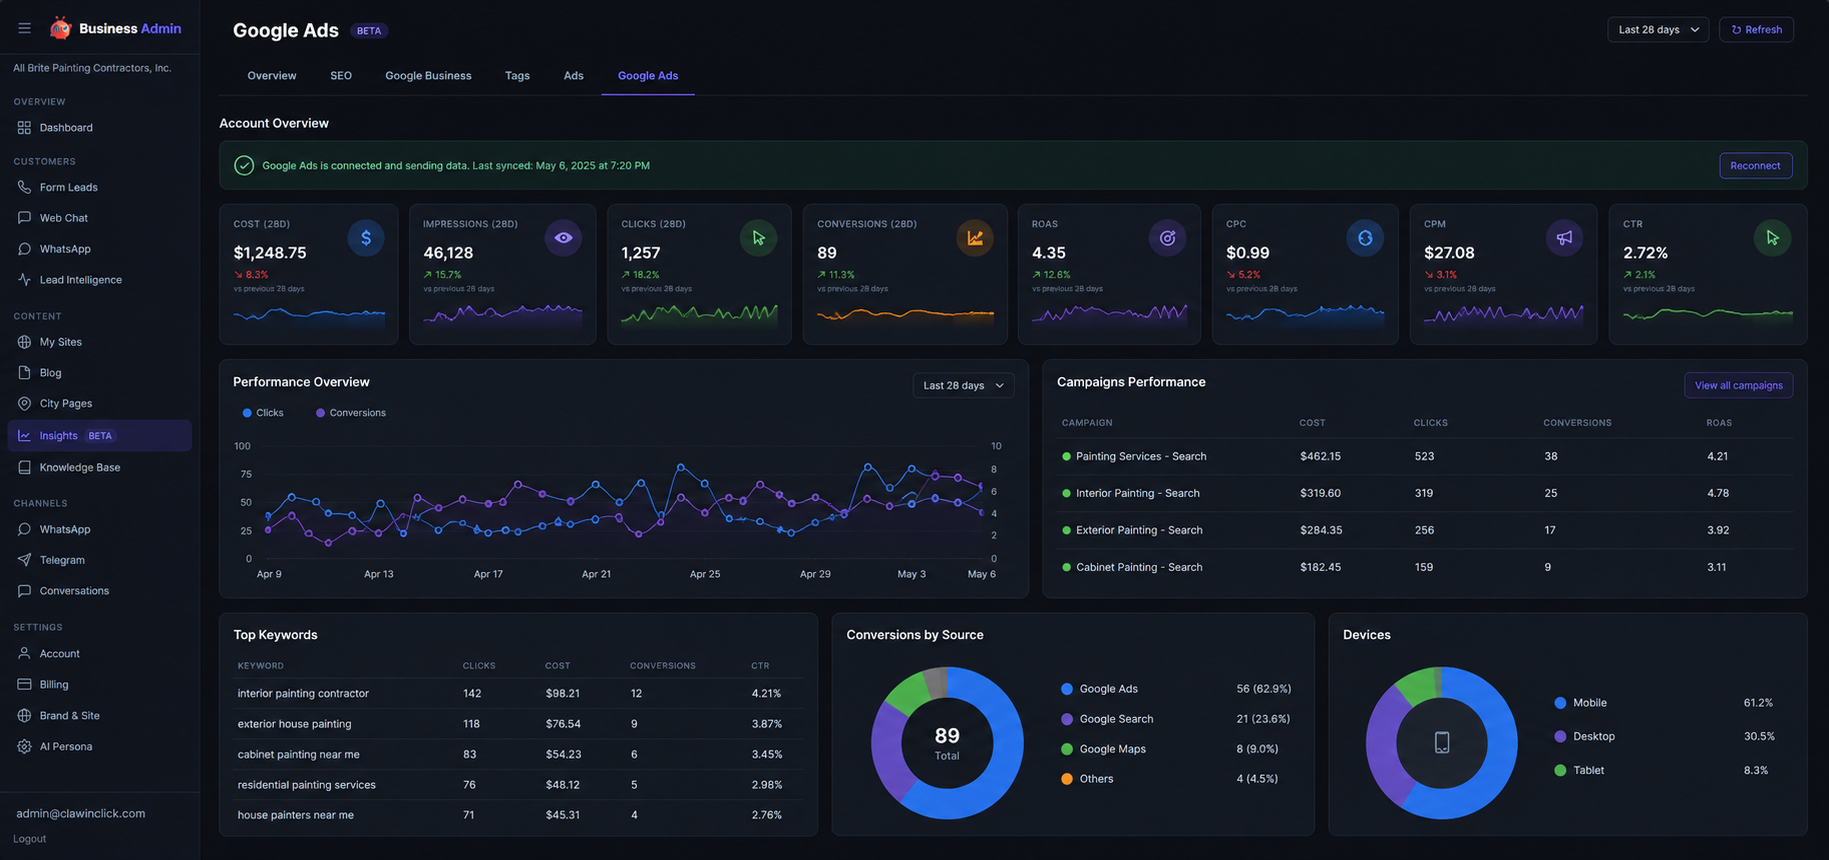This screenshot has width=1829, height=860.
Task: Toggle the Clicks legend in chart
Action: pos(263,413)
